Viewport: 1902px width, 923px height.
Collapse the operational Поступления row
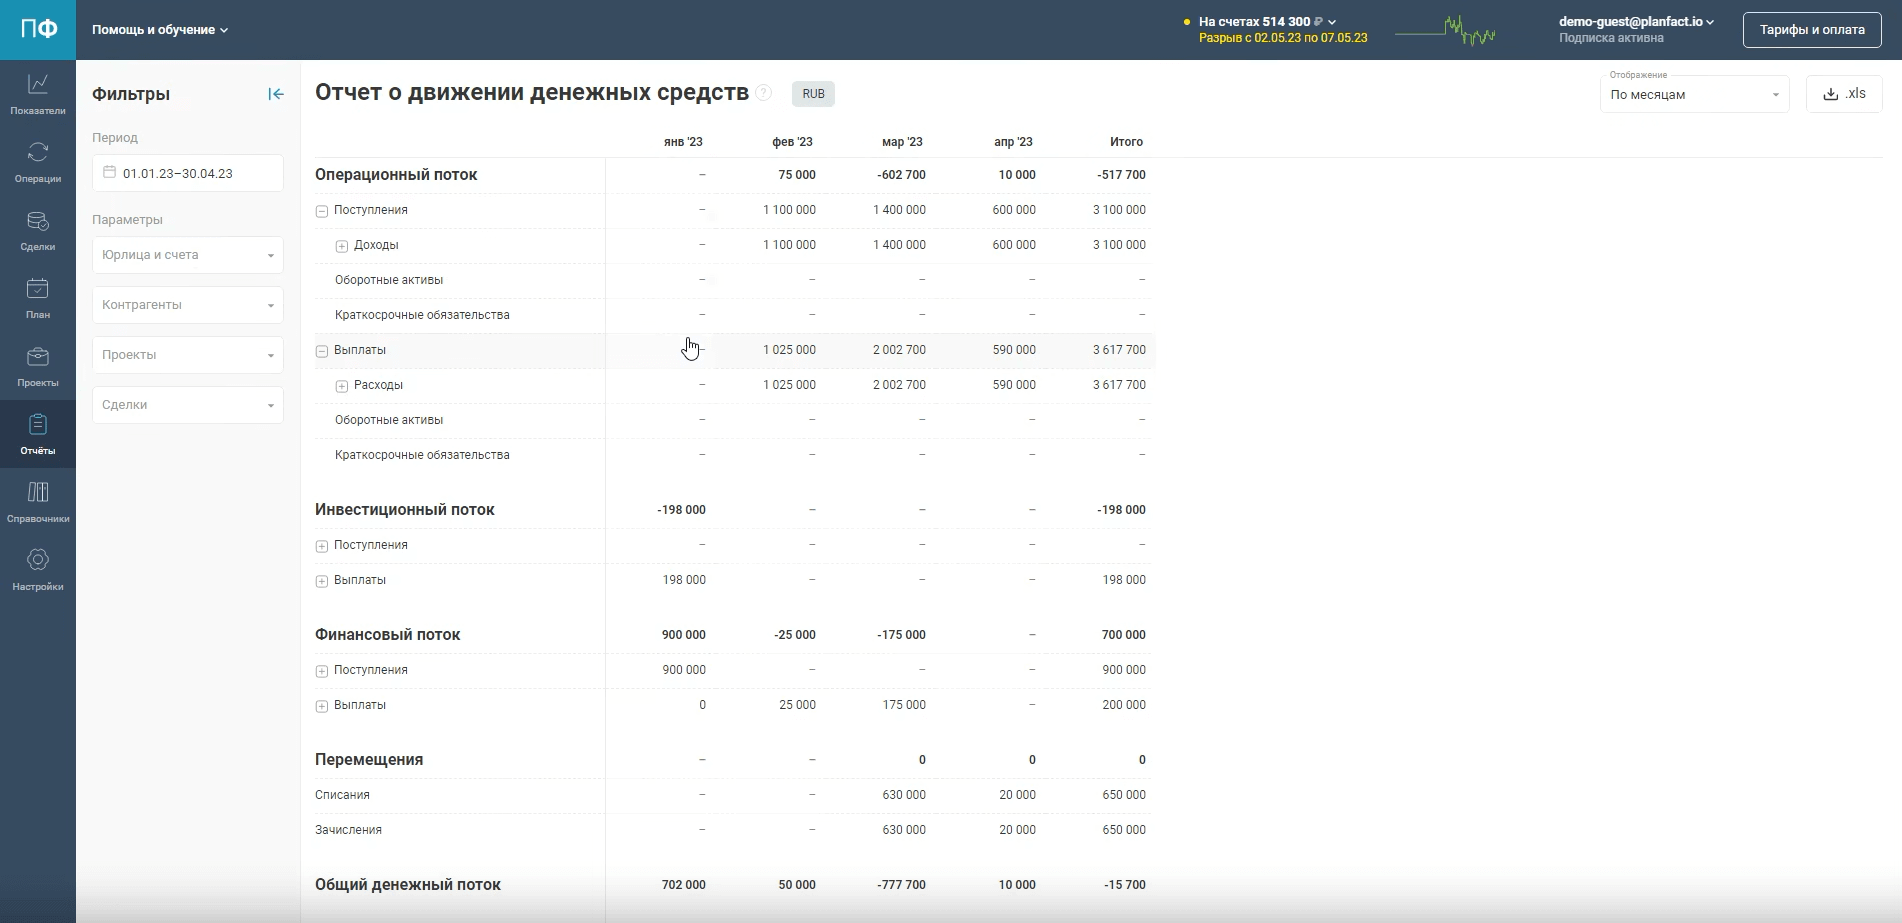[322, 211]
